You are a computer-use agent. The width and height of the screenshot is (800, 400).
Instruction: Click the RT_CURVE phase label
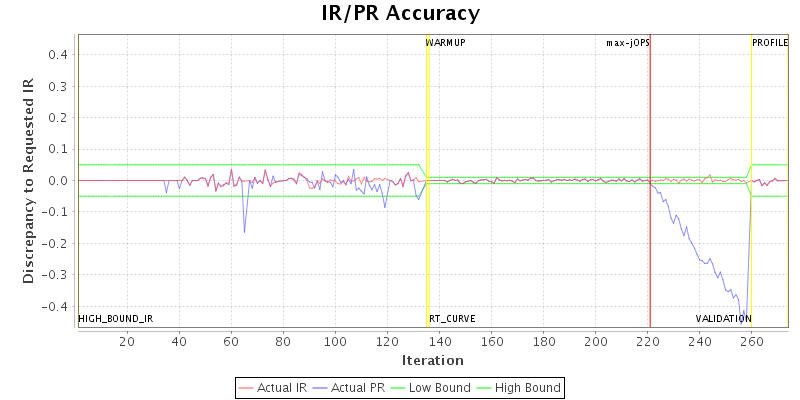pos(452,319)
